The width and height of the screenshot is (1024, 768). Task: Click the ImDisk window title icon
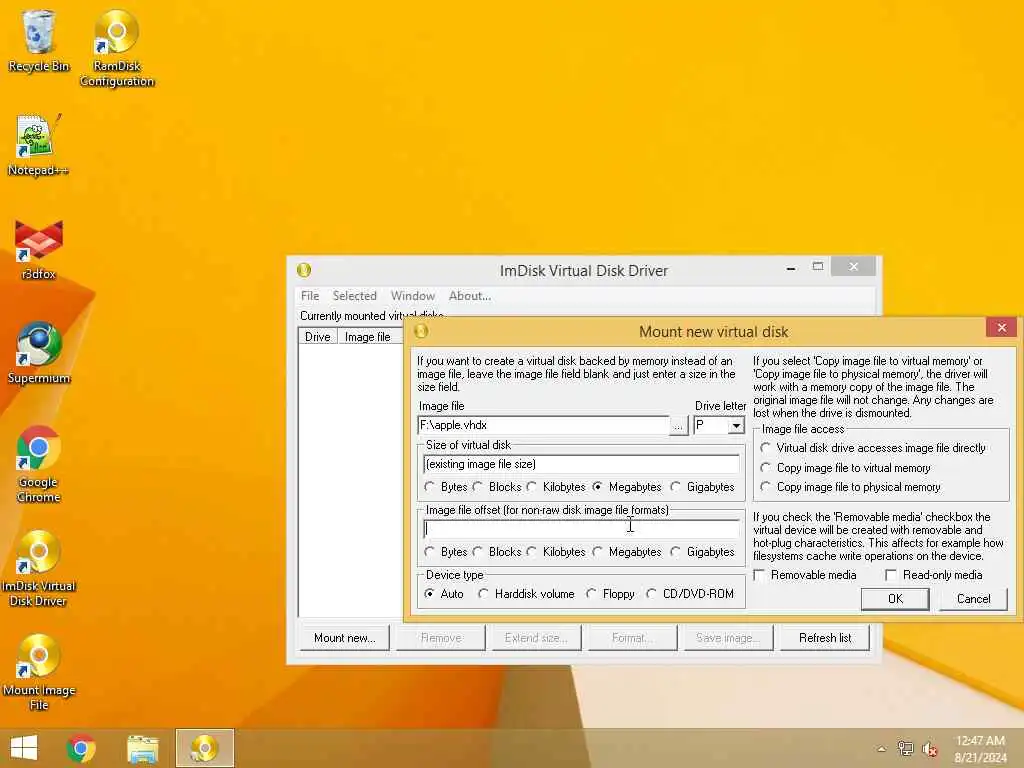304,270
